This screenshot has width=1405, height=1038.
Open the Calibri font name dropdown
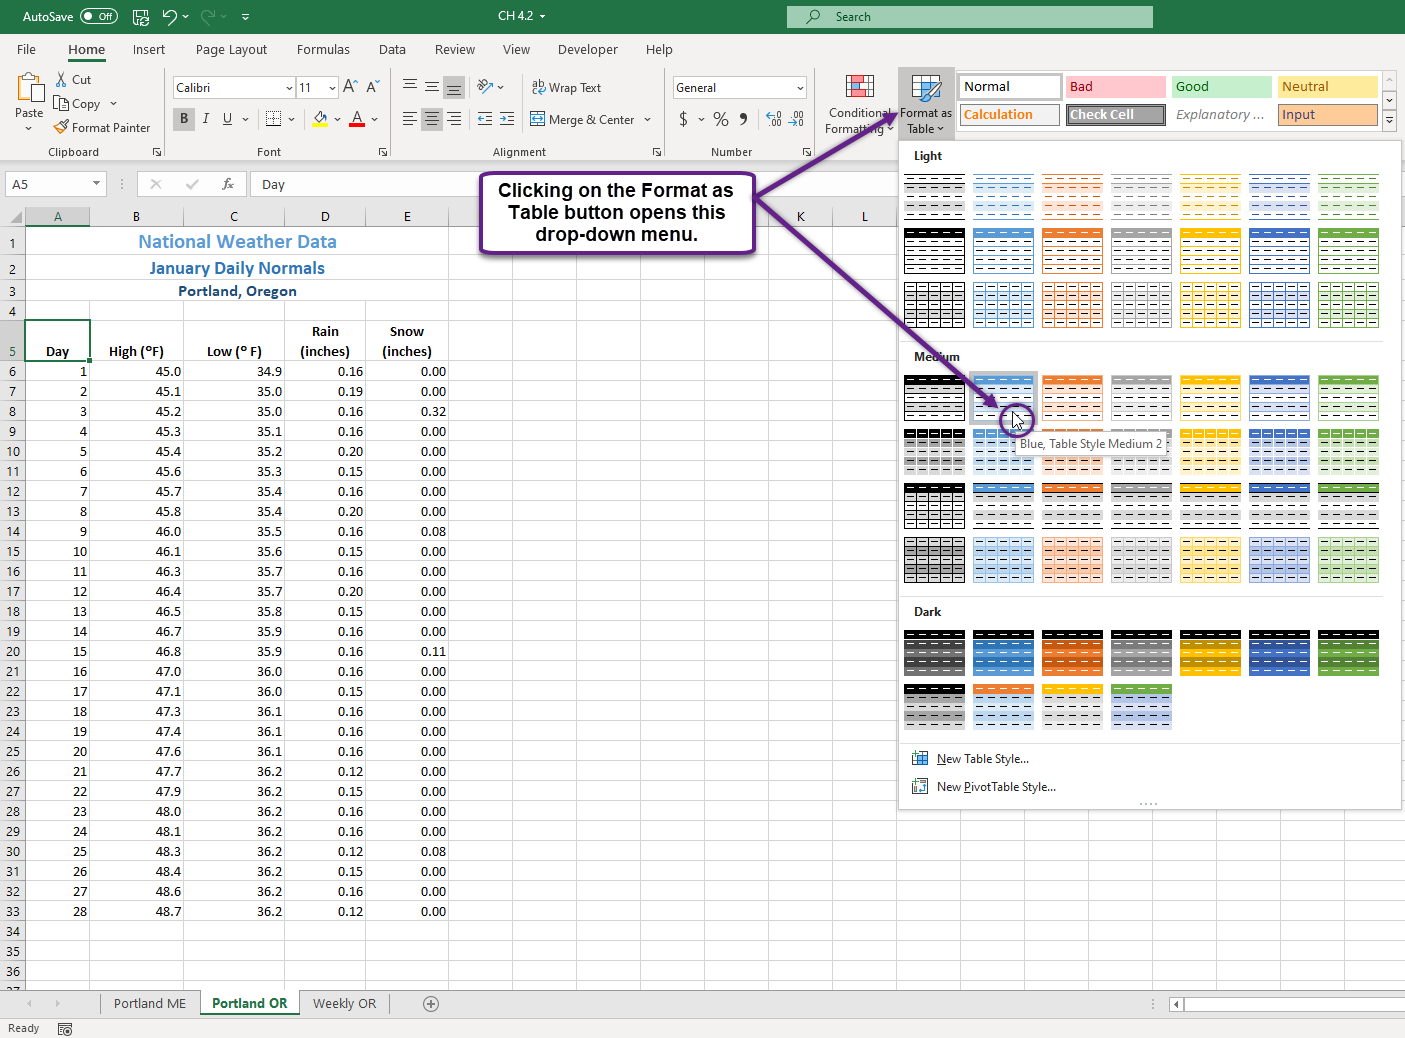tap(289, 88)
